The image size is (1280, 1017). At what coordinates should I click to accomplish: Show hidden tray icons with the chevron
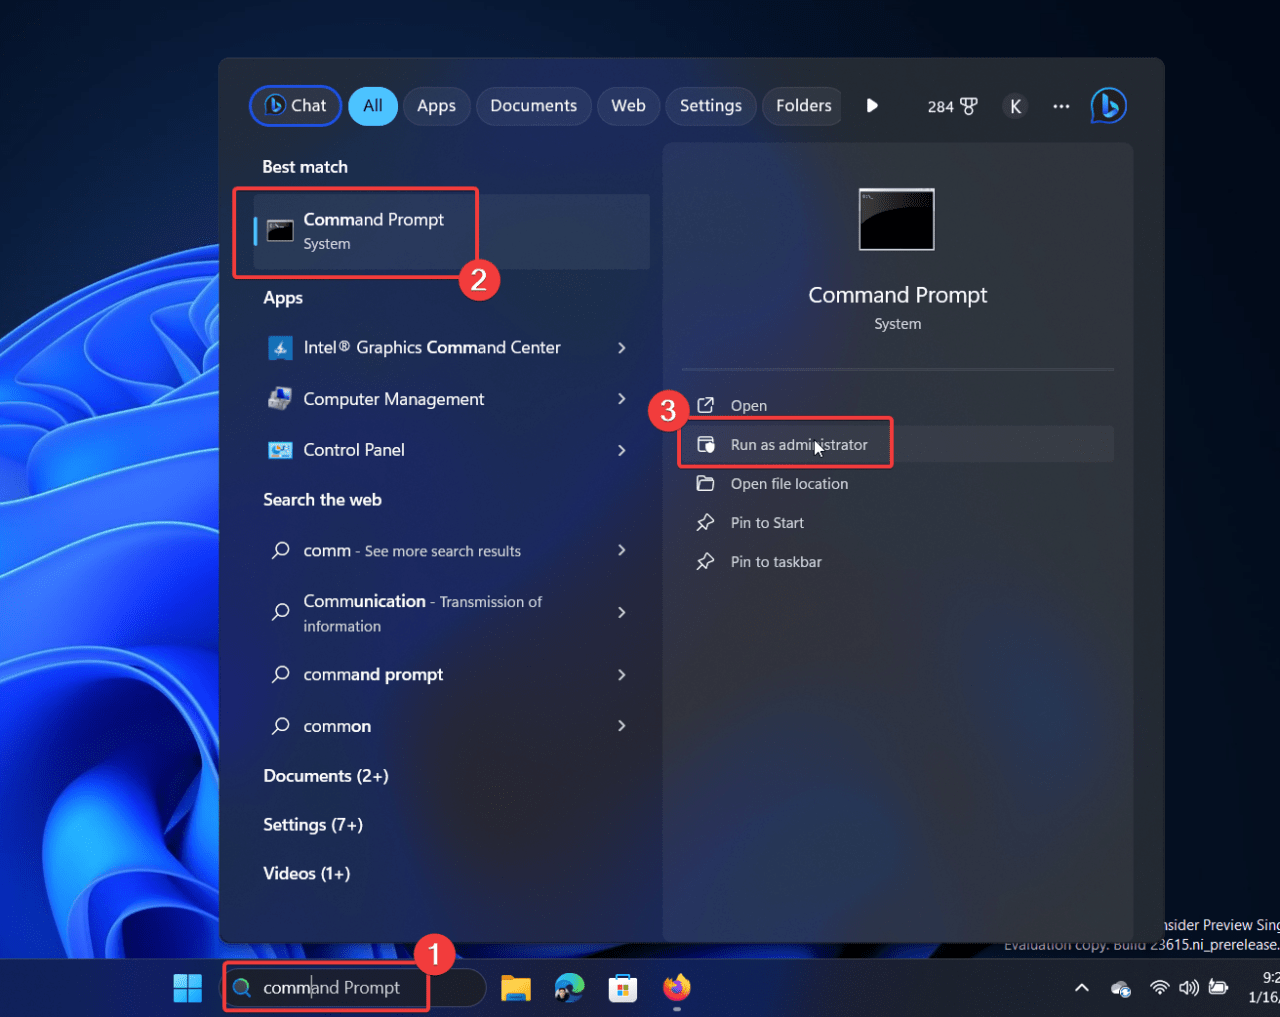[x=1081, y=988]
